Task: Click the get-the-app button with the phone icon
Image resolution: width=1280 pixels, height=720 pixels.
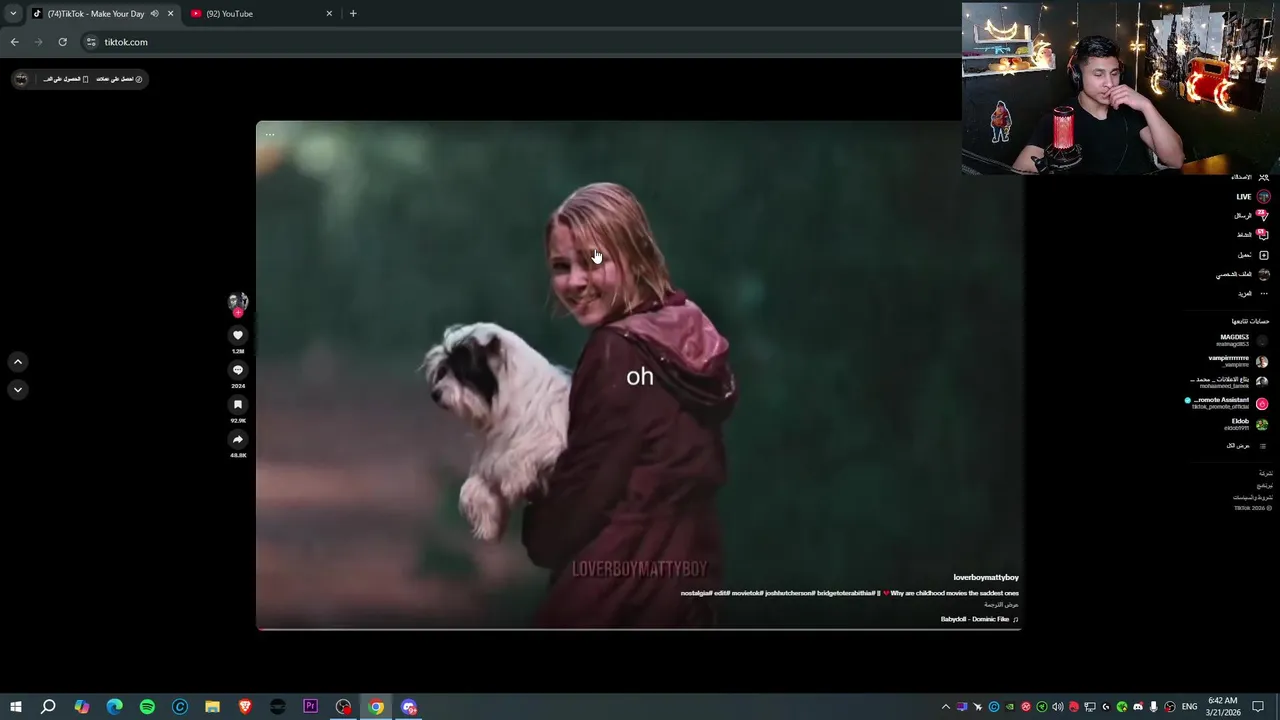Action: click(65, 79)
